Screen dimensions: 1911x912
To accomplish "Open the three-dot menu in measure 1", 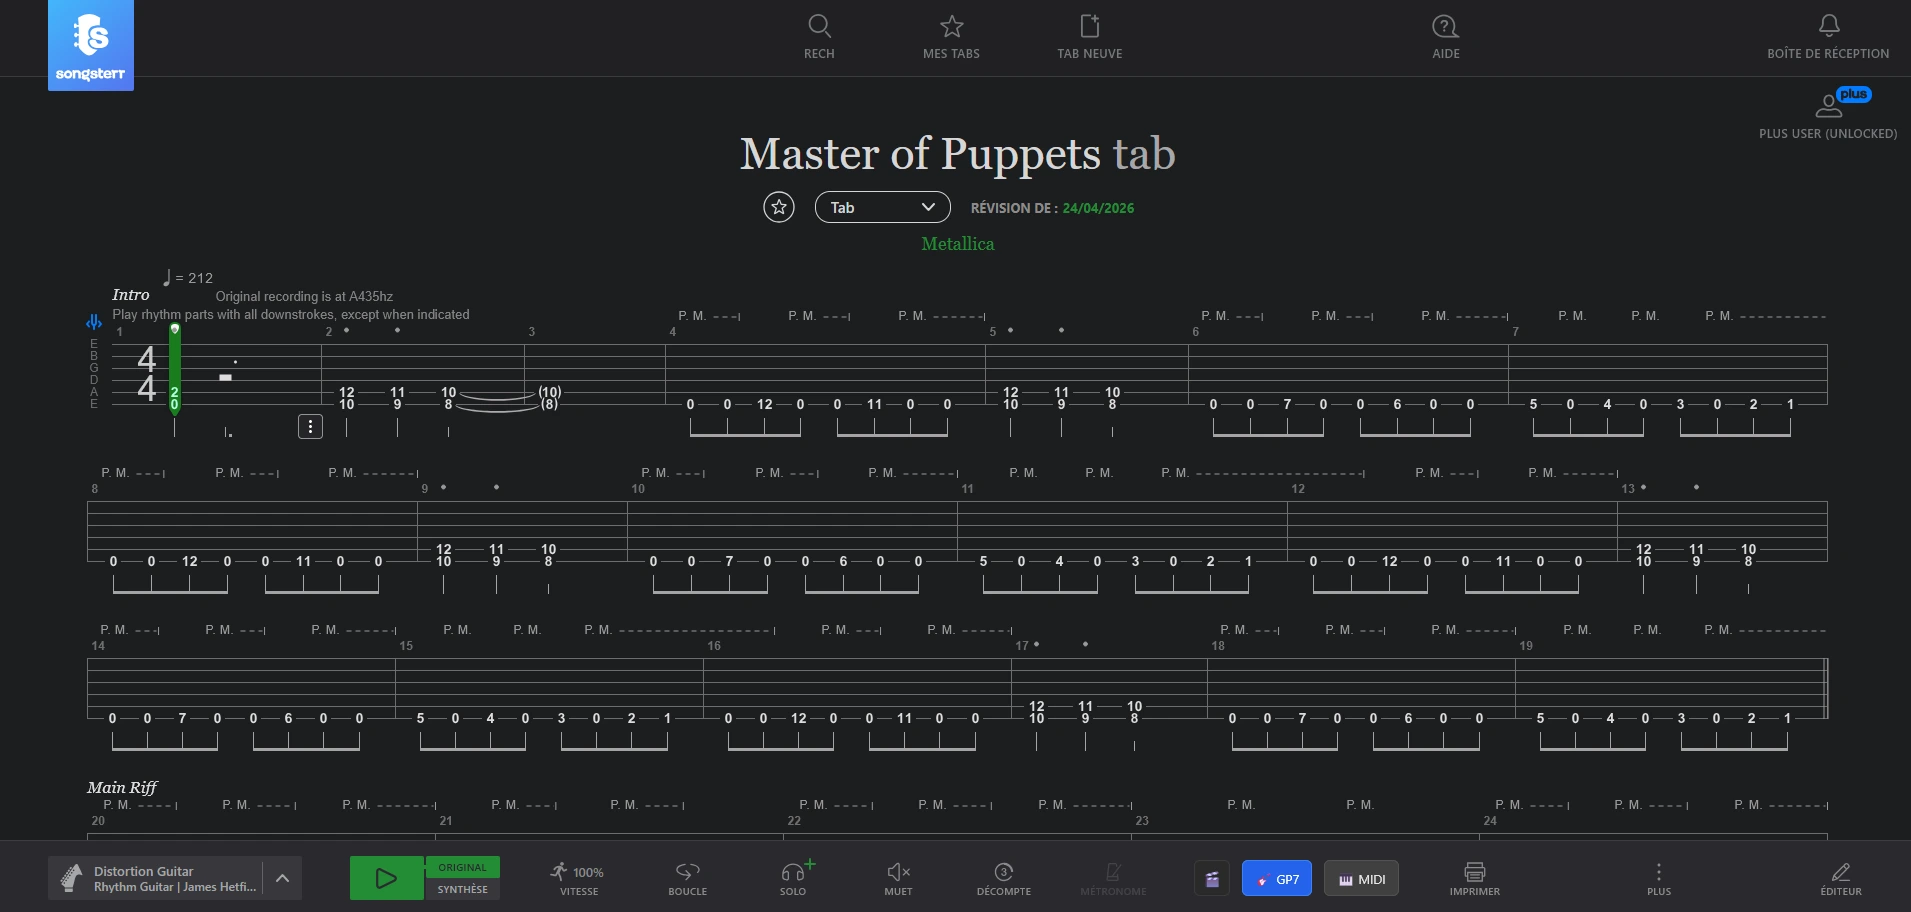I will [310, 427].
